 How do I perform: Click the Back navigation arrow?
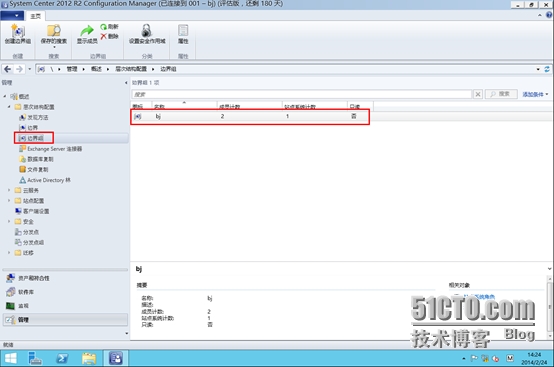[7, 69]
